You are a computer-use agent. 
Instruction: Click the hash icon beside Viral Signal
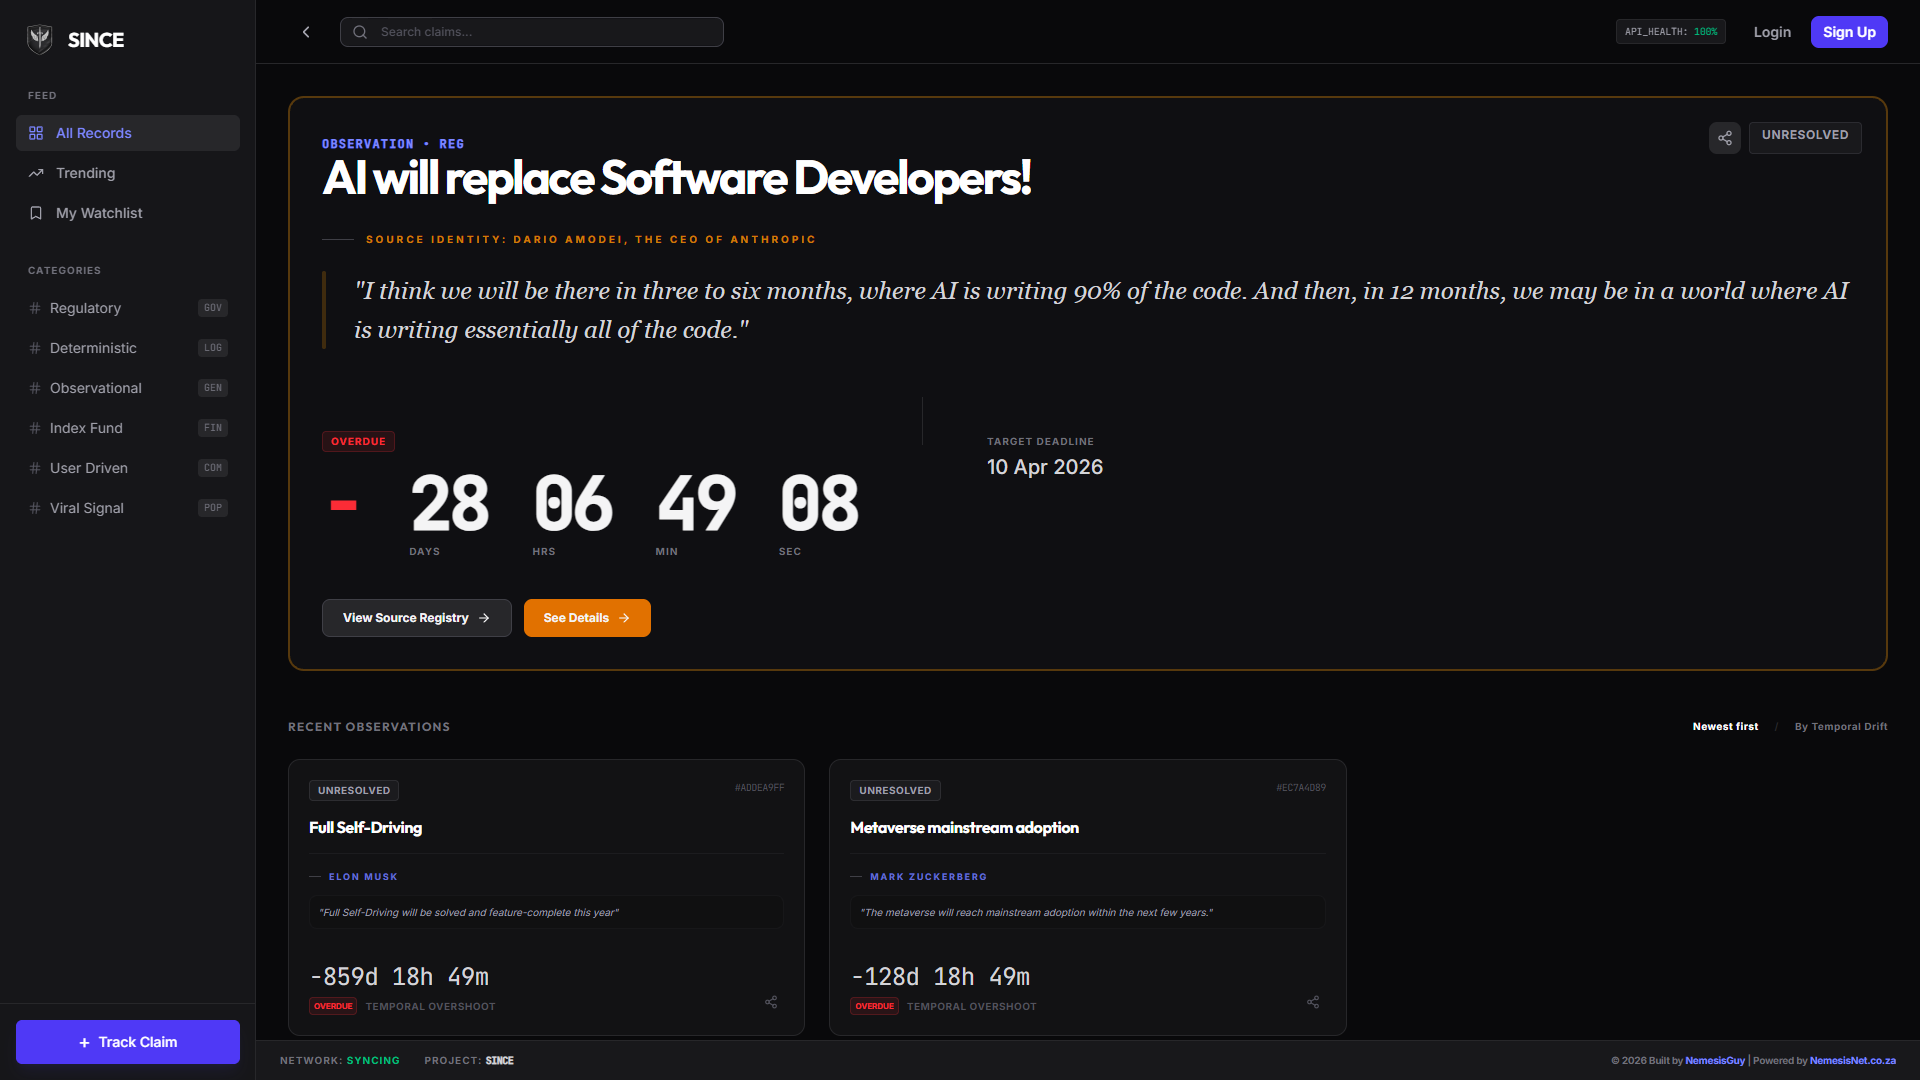[35, 508]
